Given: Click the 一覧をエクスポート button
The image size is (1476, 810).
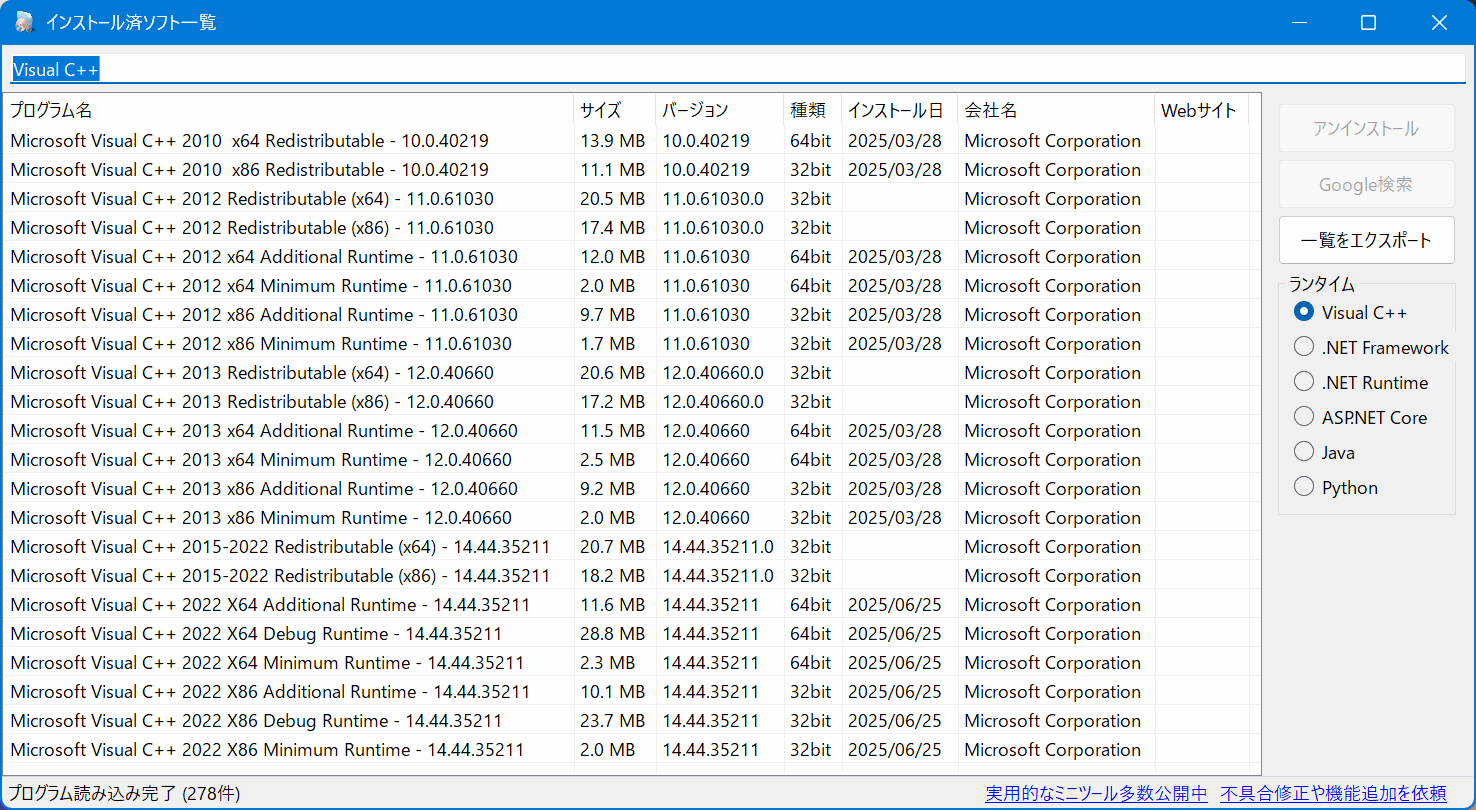Looking at the screenshot, I should coord(1366,240).
